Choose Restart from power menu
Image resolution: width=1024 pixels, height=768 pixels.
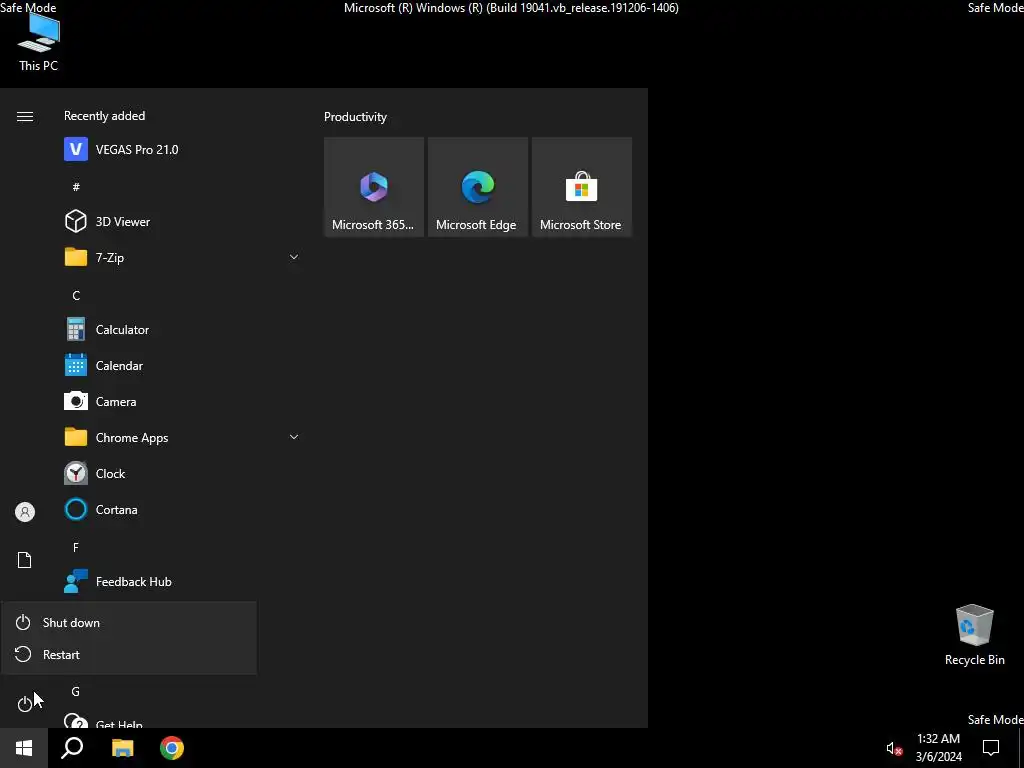click(x=129, y=654)
